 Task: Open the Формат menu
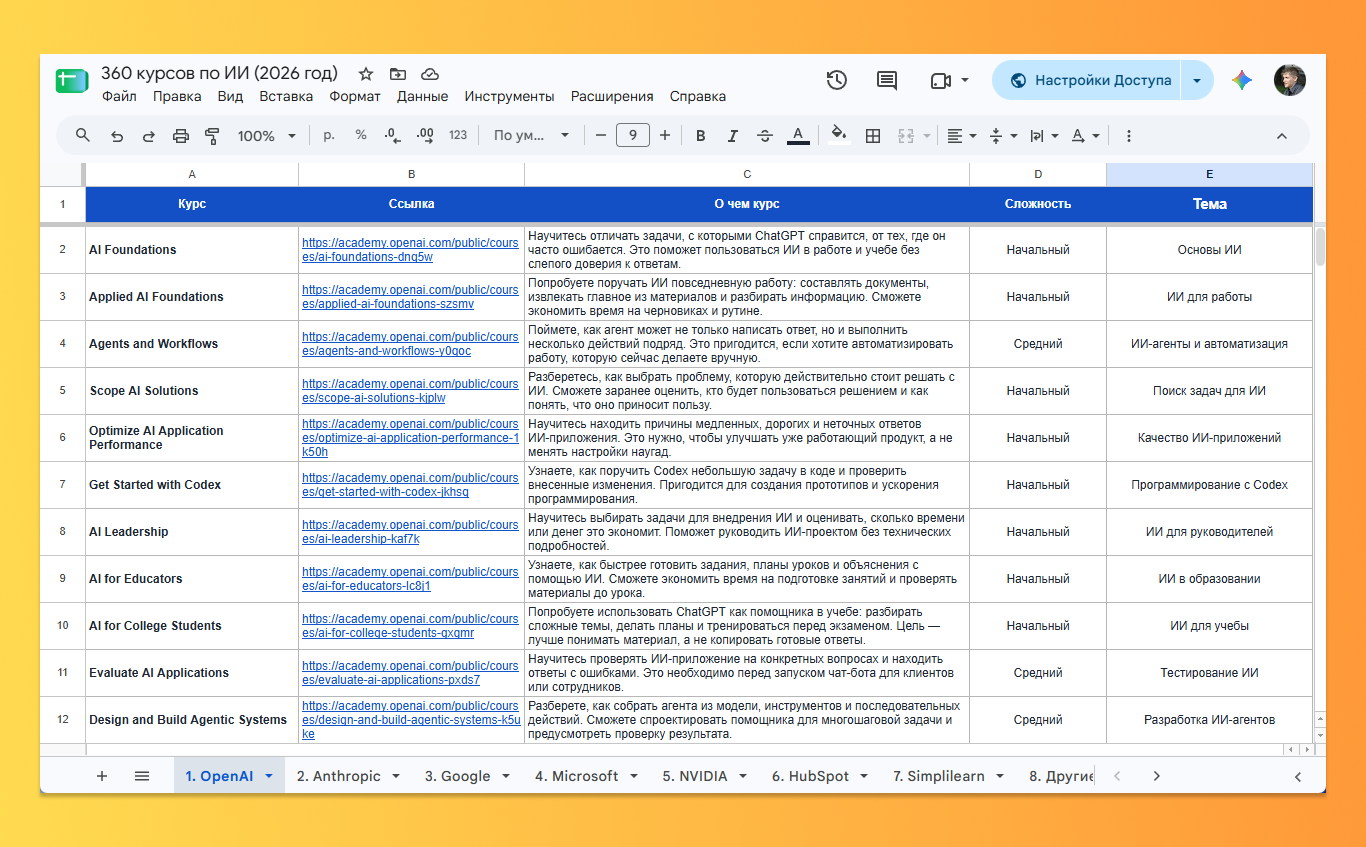(x=355, y=97)
